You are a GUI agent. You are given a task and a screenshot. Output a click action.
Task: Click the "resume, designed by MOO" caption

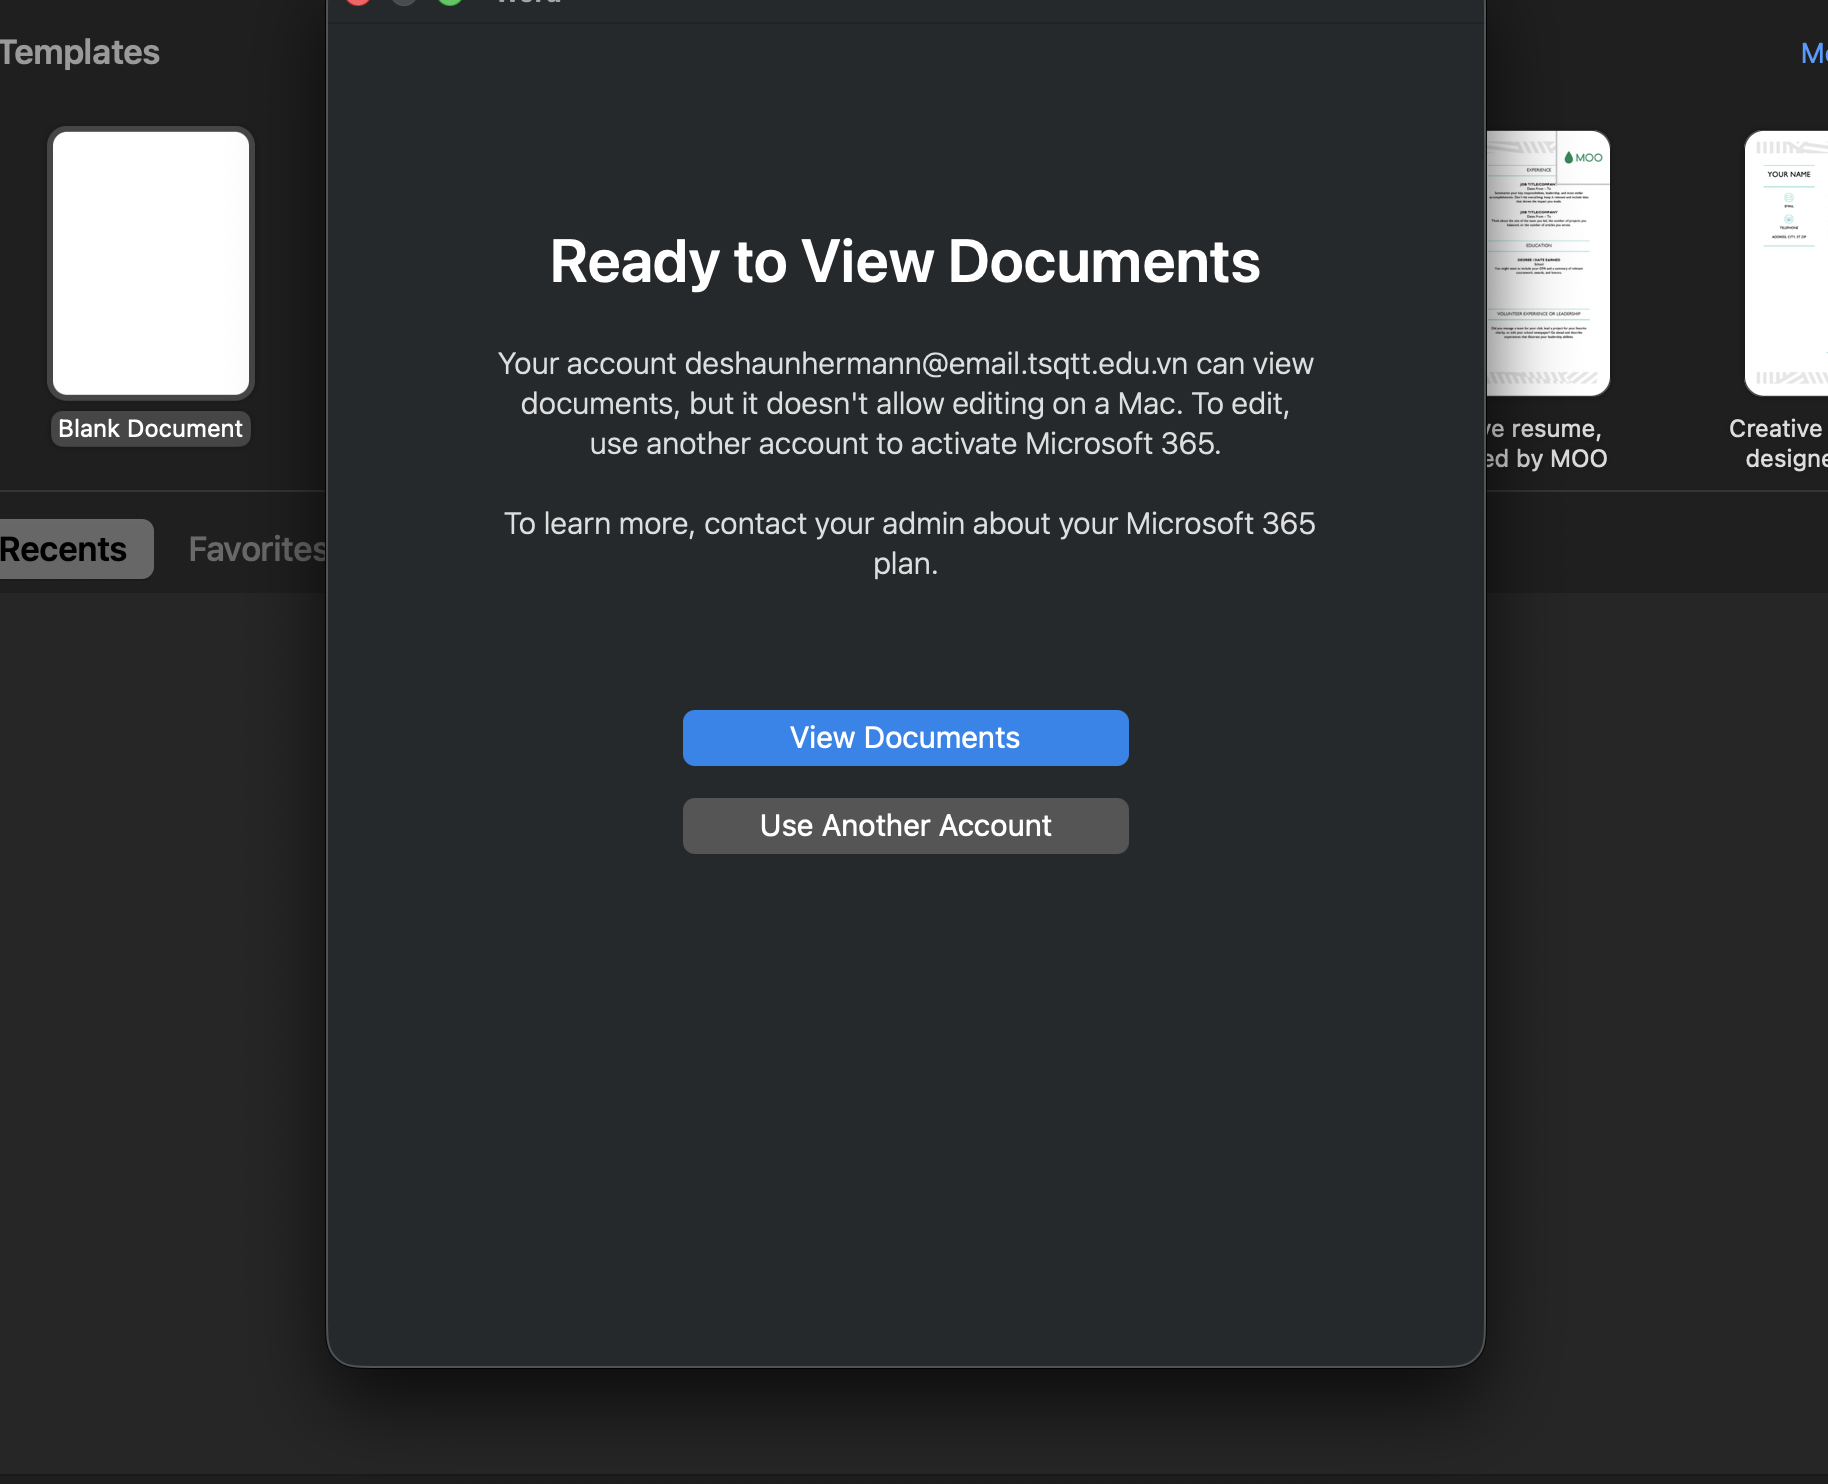[x=1546, y=444]
